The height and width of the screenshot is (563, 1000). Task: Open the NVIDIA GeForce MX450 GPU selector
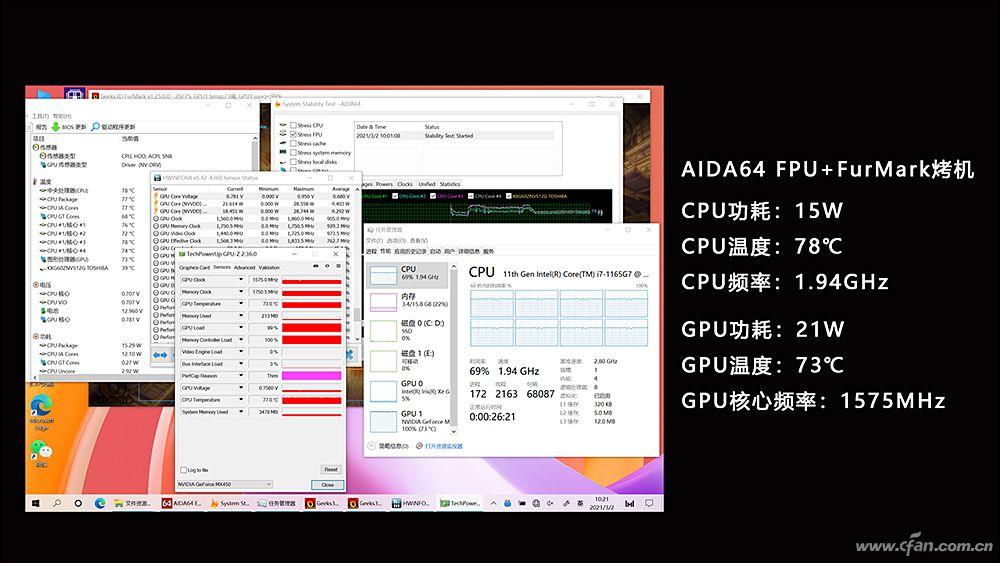224,484
